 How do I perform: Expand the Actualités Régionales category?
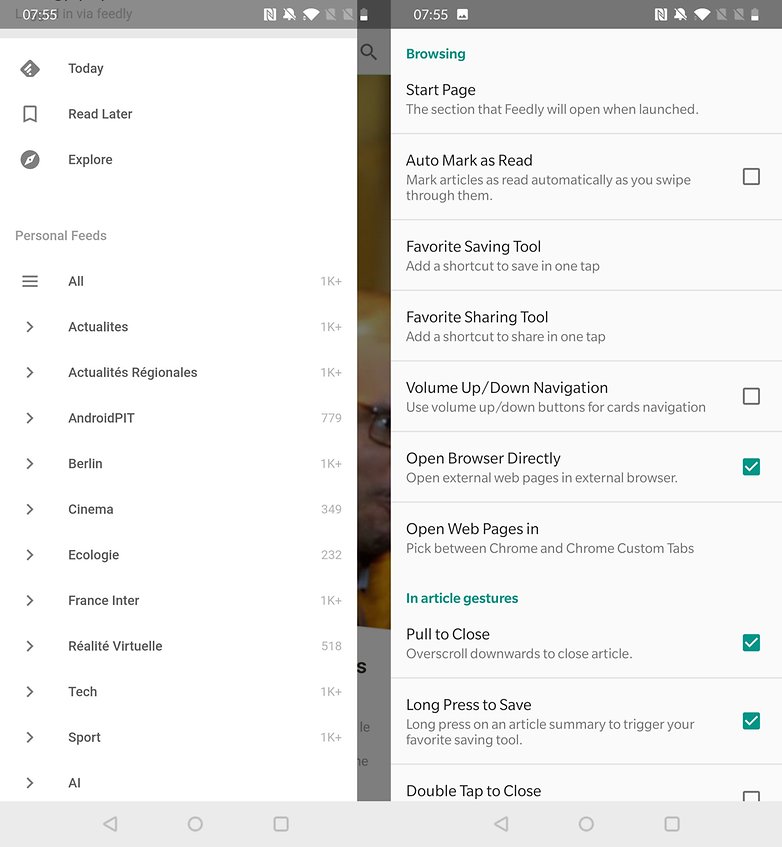pyautogui.click(x=30, y=372)
